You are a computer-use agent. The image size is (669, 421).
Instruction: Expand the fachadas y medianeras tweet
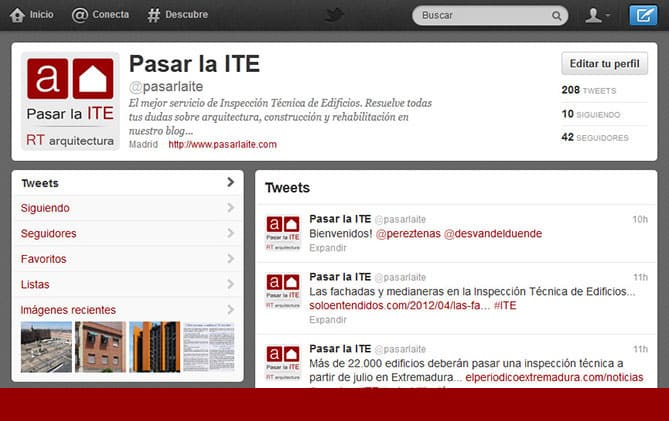[x=327, y=320]
